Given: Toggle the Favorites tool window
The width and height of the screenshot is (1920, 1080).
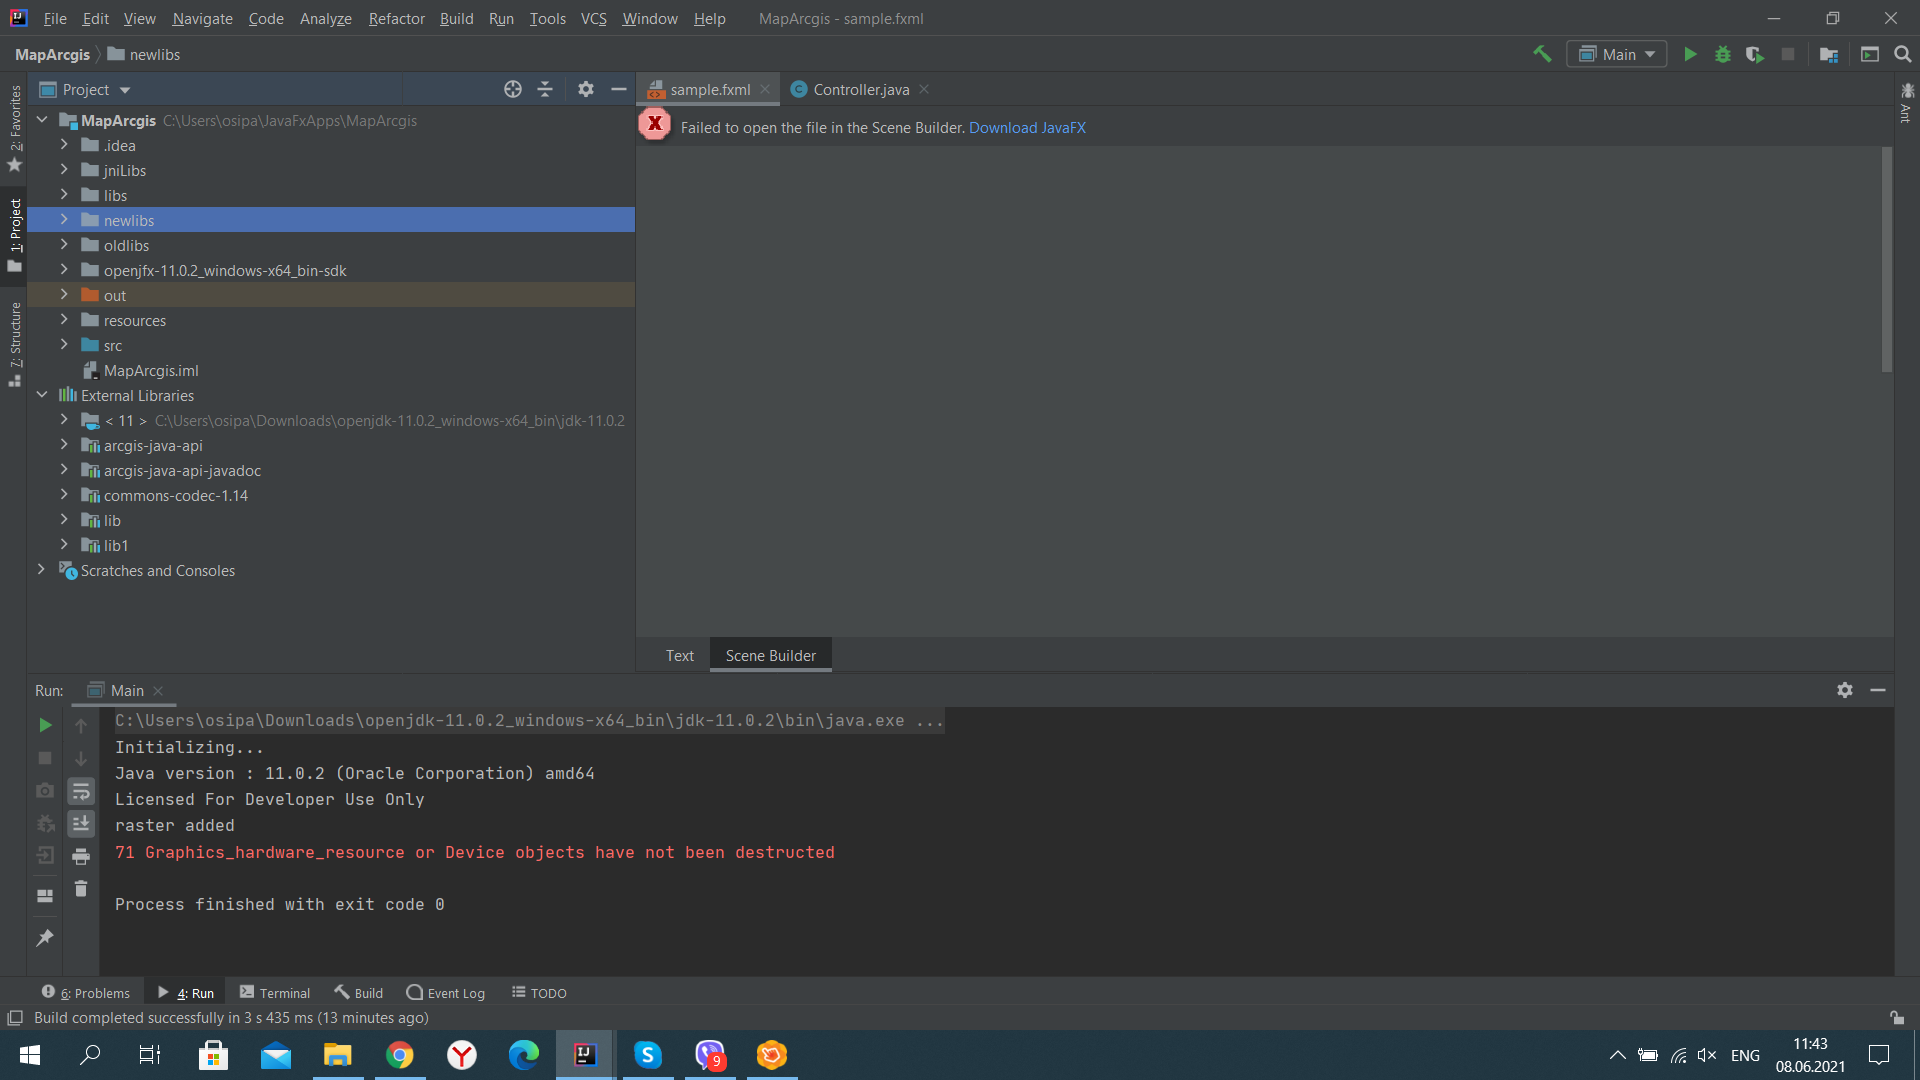Looking at the screenshot, I should click(14, 125).
